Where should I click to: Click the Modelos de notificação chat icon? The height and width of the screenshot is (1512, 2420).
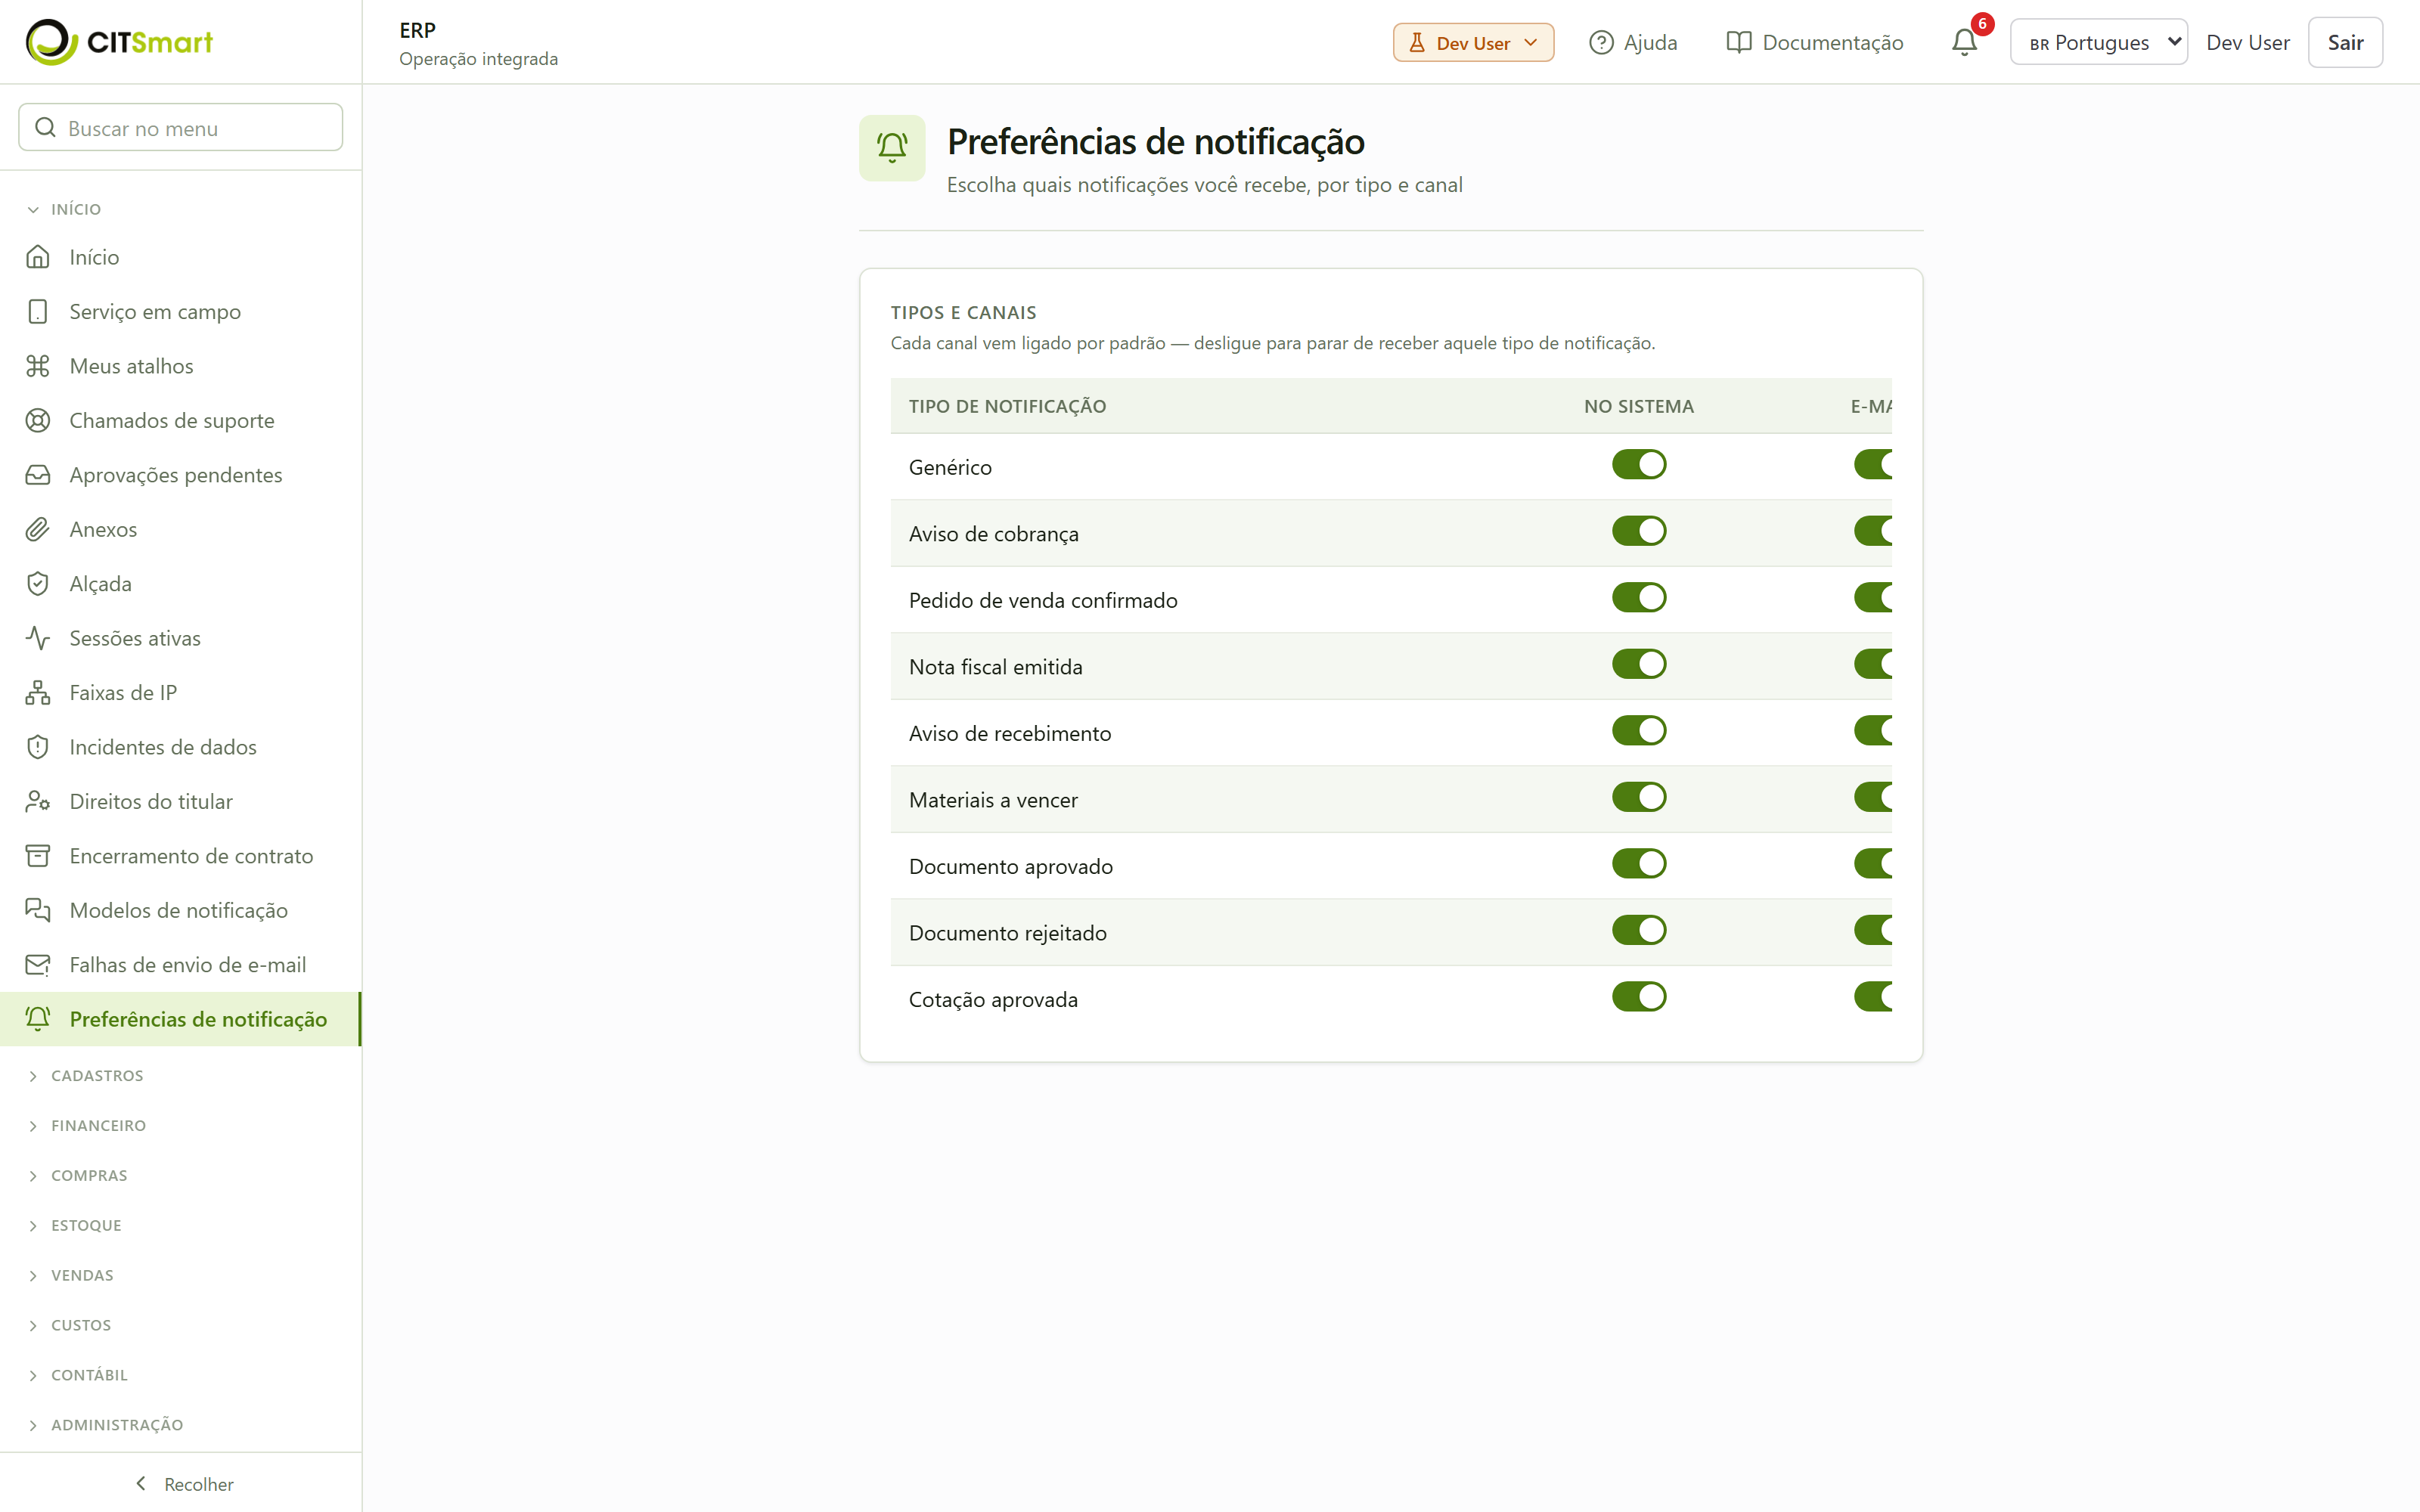pyautogui.click(x=38, y=910)
